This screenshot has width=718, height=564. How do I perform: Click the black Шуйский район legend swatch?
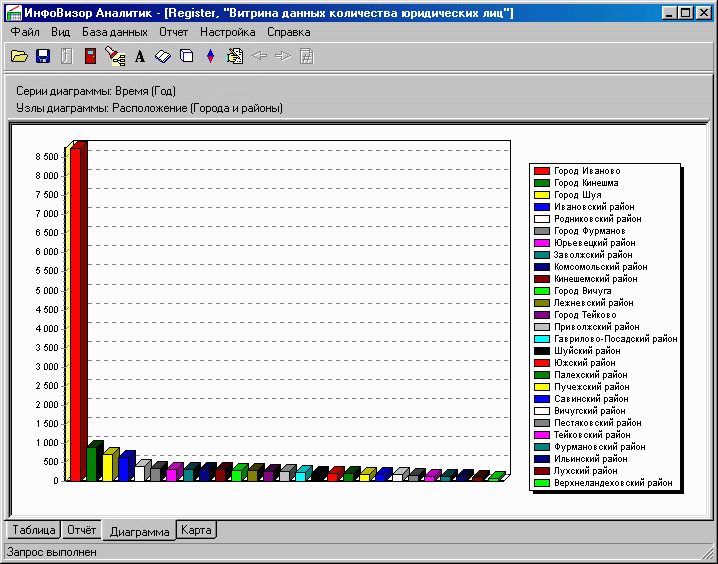pyautogui.click(x=542, y=351)
